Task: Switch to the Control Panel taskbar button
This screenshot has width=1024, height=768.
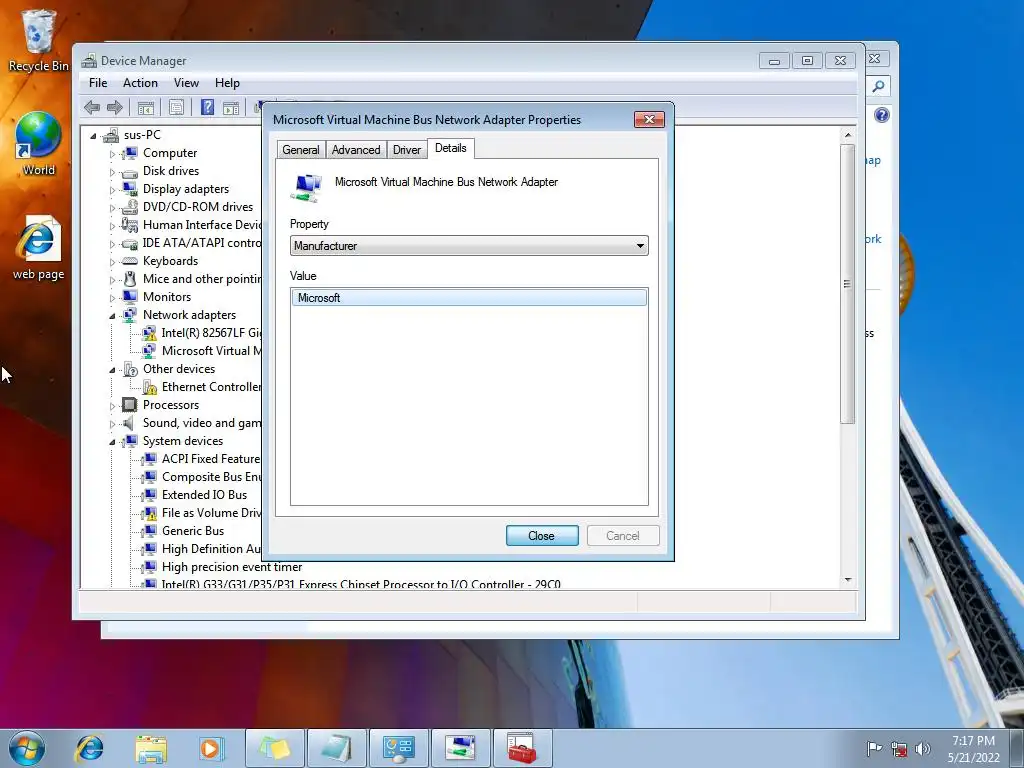Action: click(x=398, y=748)
